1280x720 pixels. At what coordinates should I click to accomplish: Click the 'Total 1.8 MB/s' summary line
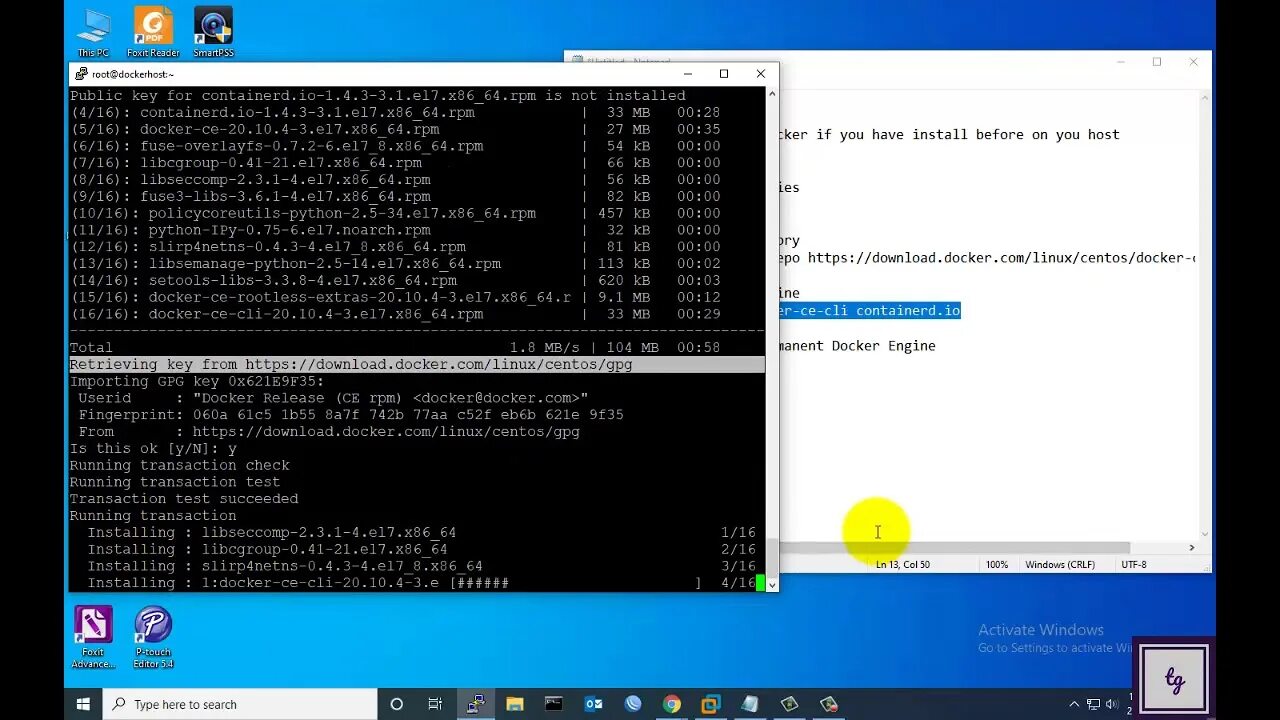(395, 348)
